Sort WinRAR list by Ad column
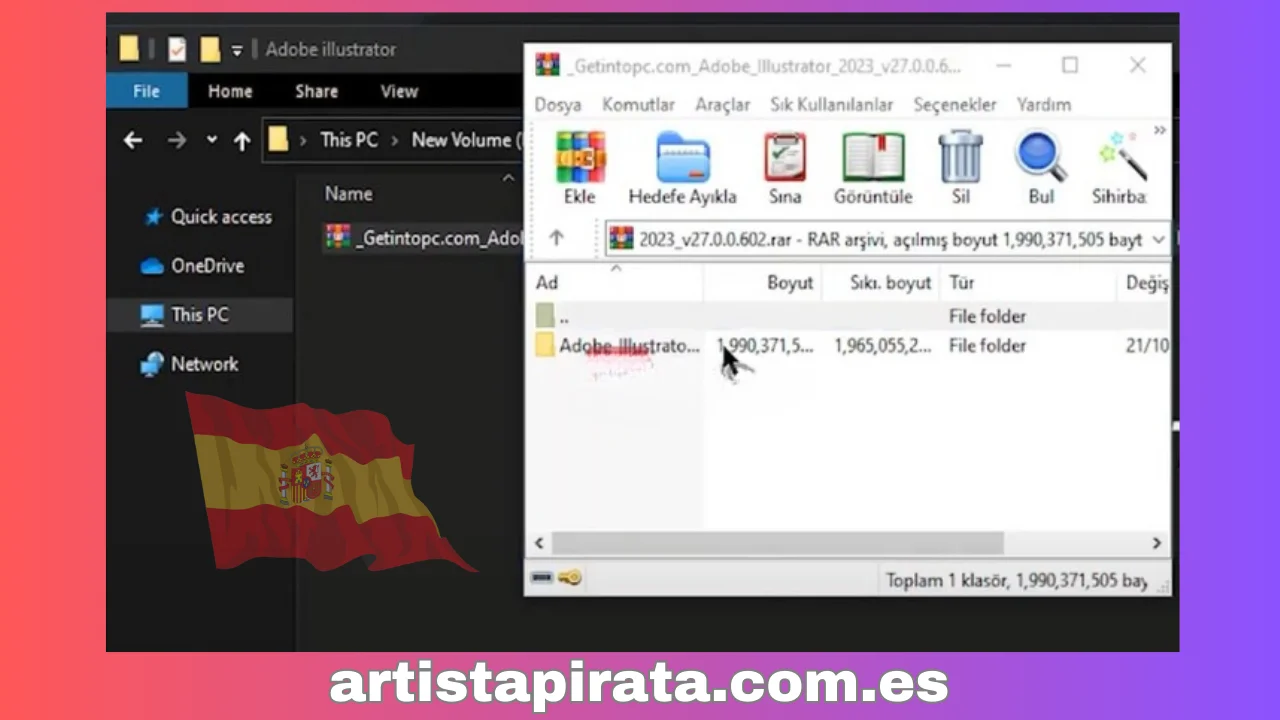Screen dimensions: 1280x720 pos(615,283)
